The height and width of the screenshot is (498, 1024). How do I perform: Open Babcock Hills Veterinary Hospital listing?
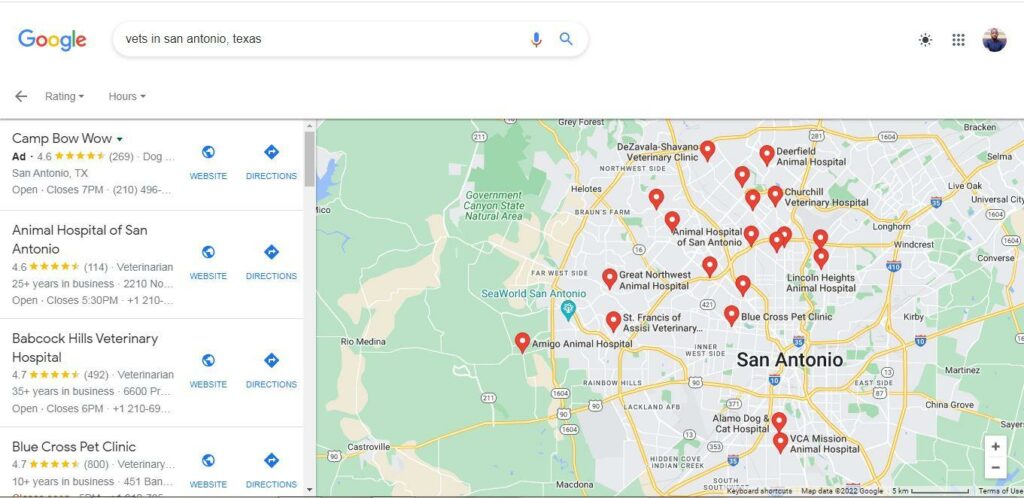click(x=93, y=373)
